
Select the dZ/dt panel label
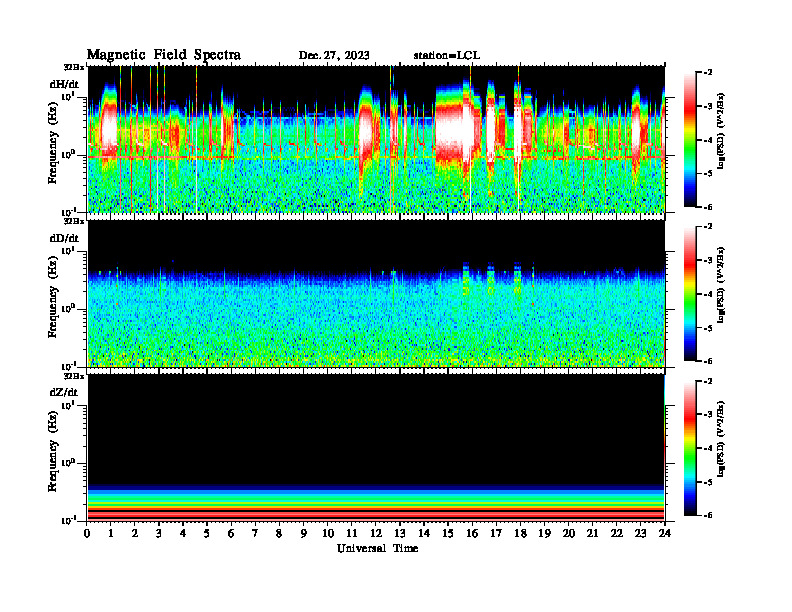tap(64, 392)
